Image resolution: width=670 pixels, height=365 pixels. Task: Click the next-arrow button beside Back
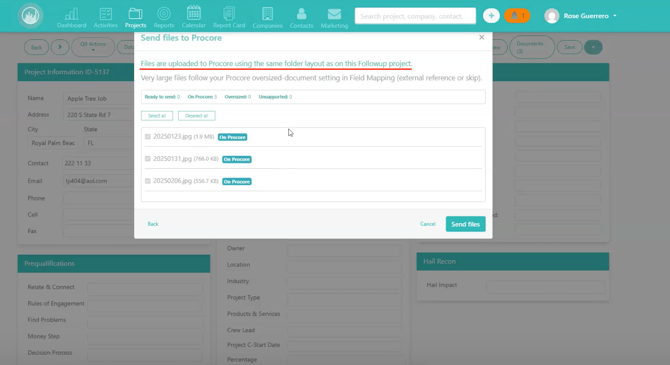pos(60,47)
